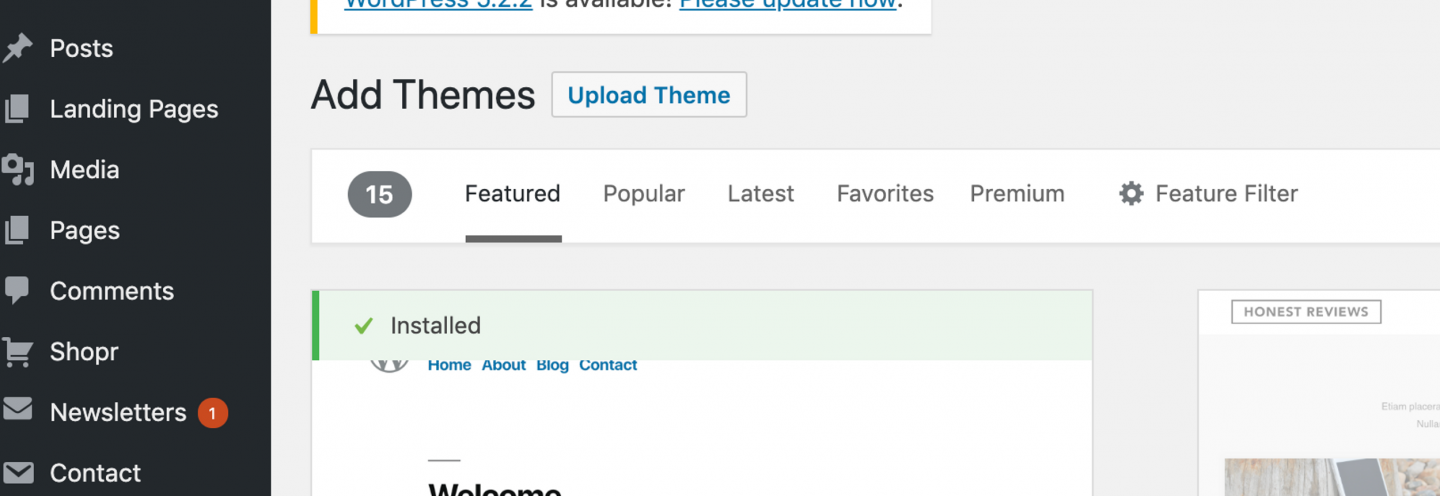Click the Newsletters notification badge
Image resolution: width=1440 pixels, height=496 pixels.
click(212, 413)
